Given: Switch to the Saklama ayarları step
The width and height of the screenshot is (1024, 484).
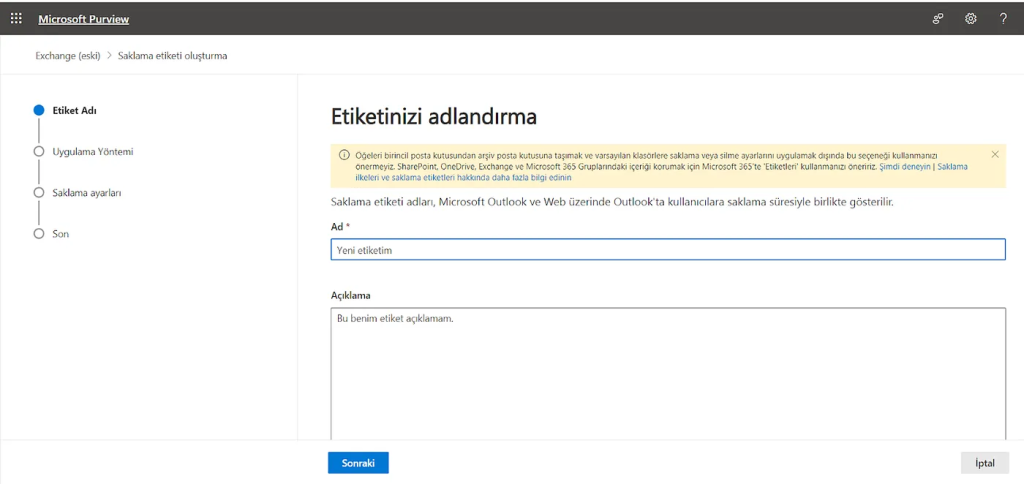Looking at the screenshot, I should click(x=86, y=192).
